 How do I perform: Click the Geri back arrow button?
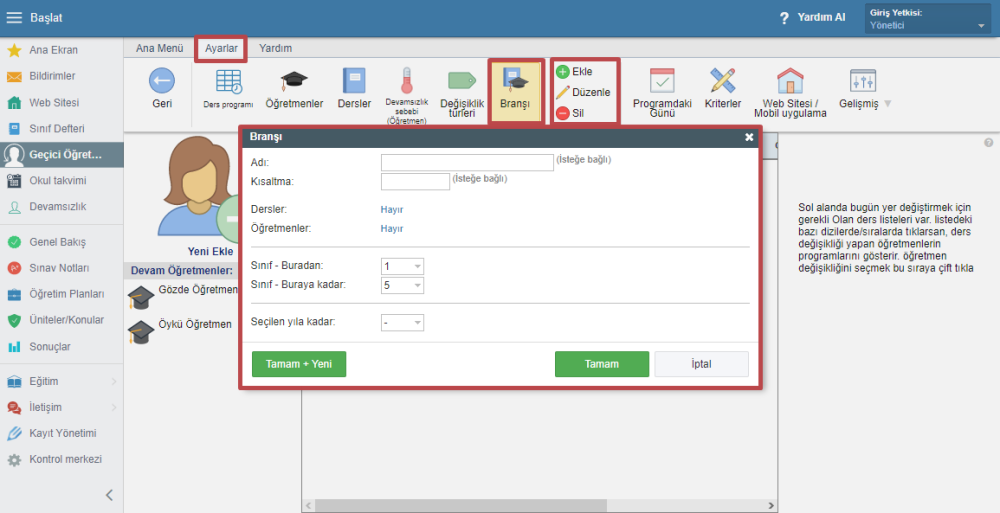coord(162,89)
